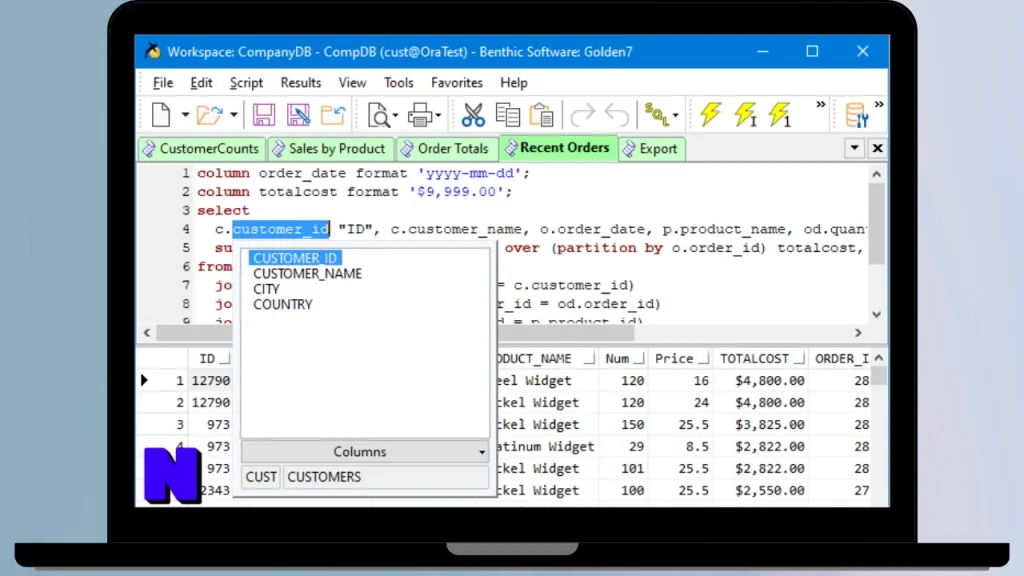Click the lightning bolt with 1 icon
Image resolution: width=1024 pixels, height=576 pixels.
[780, 114]
